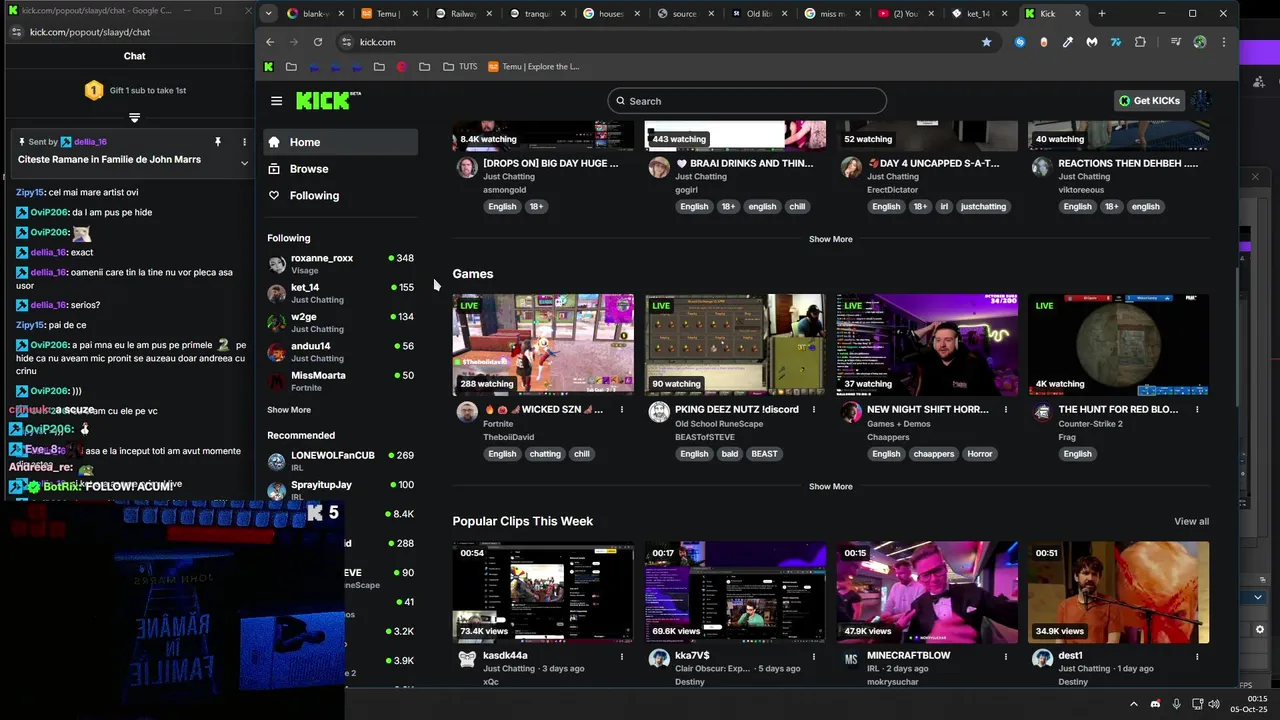The width and height of the screenshot is (1280, 720).
Task: Click the anduu14 channel avatar
Action: [276, 352]
